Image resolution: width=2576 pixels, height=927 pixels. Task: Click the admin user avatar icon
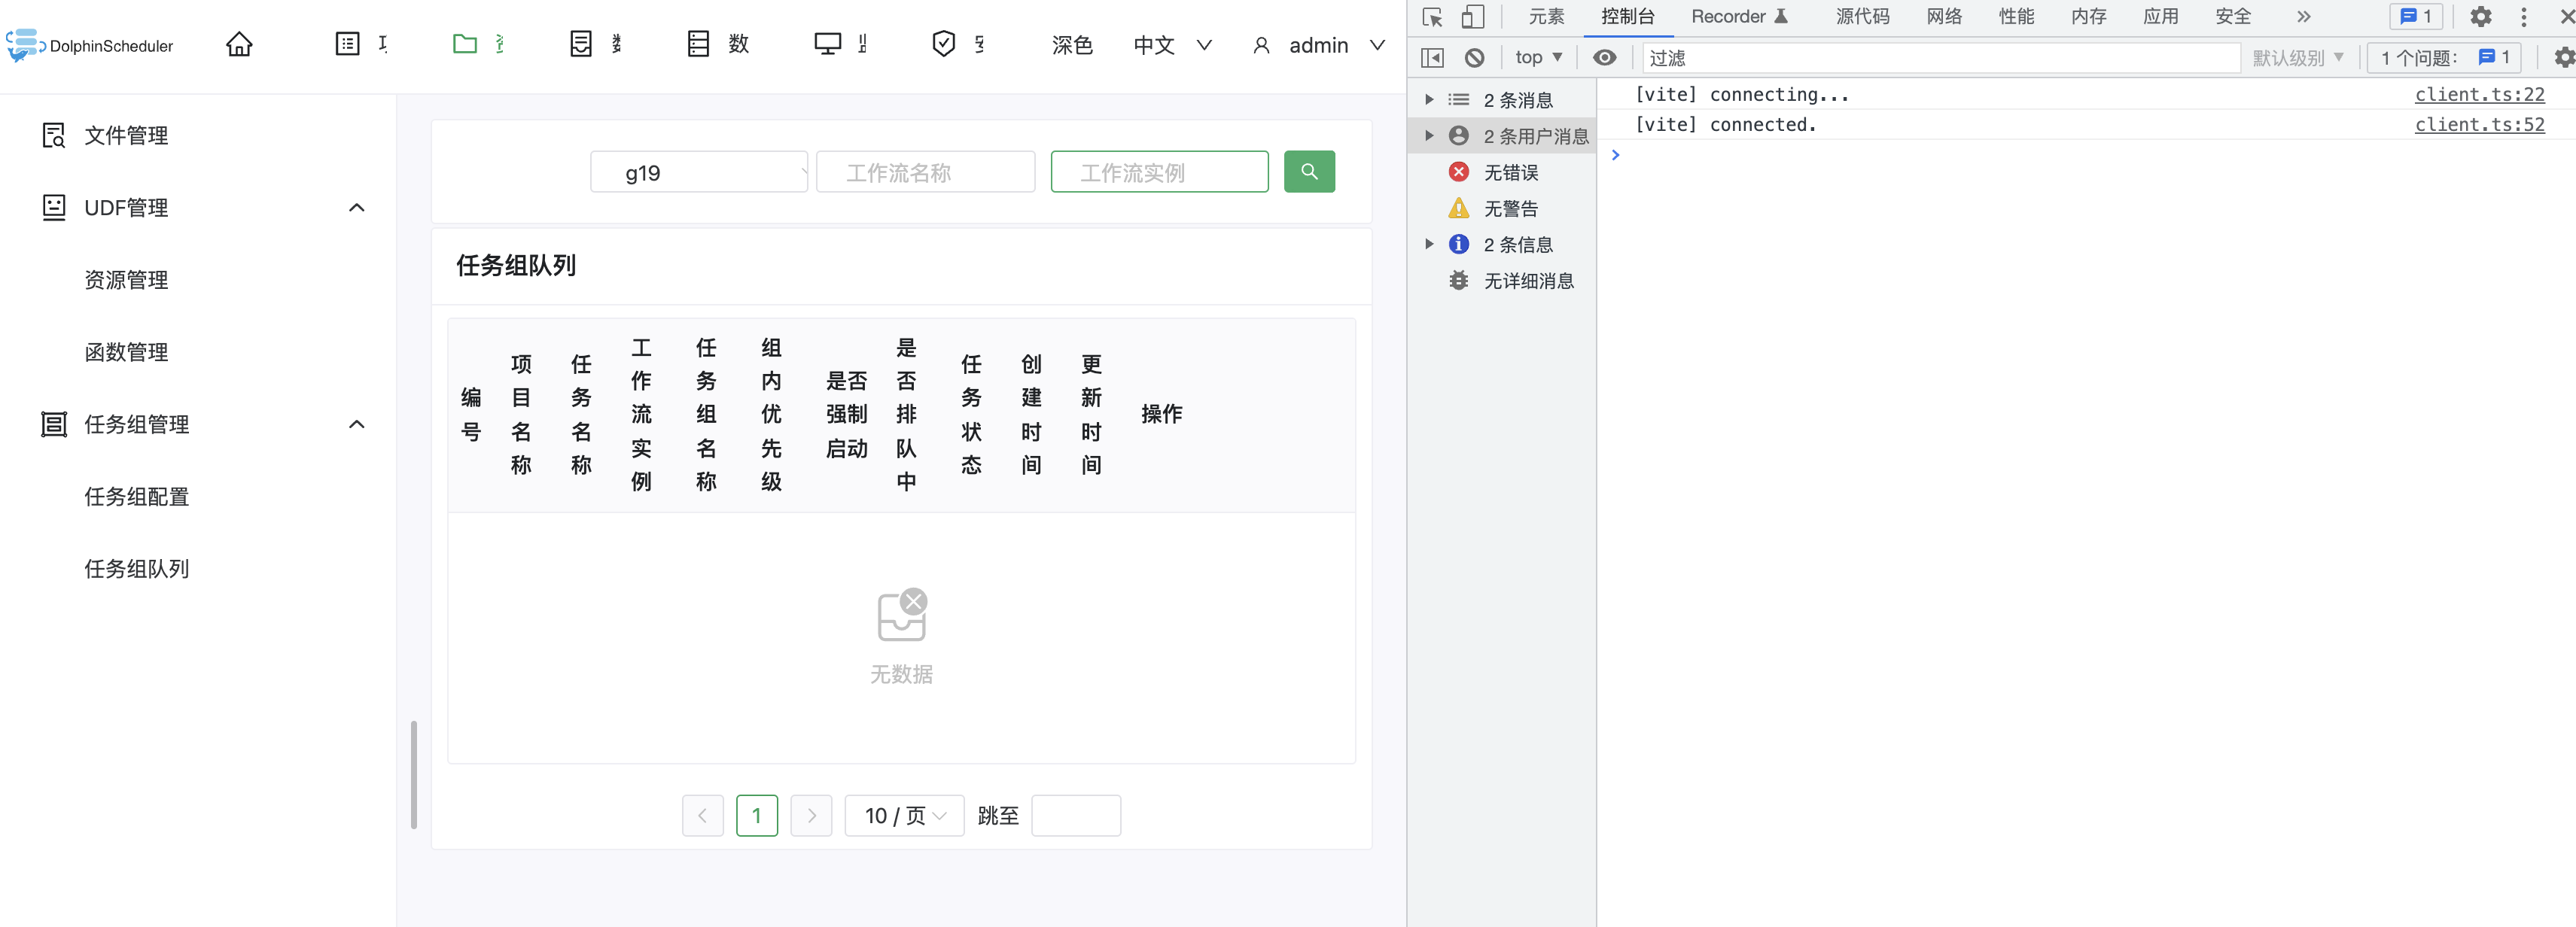click(x=1262, y=45)
